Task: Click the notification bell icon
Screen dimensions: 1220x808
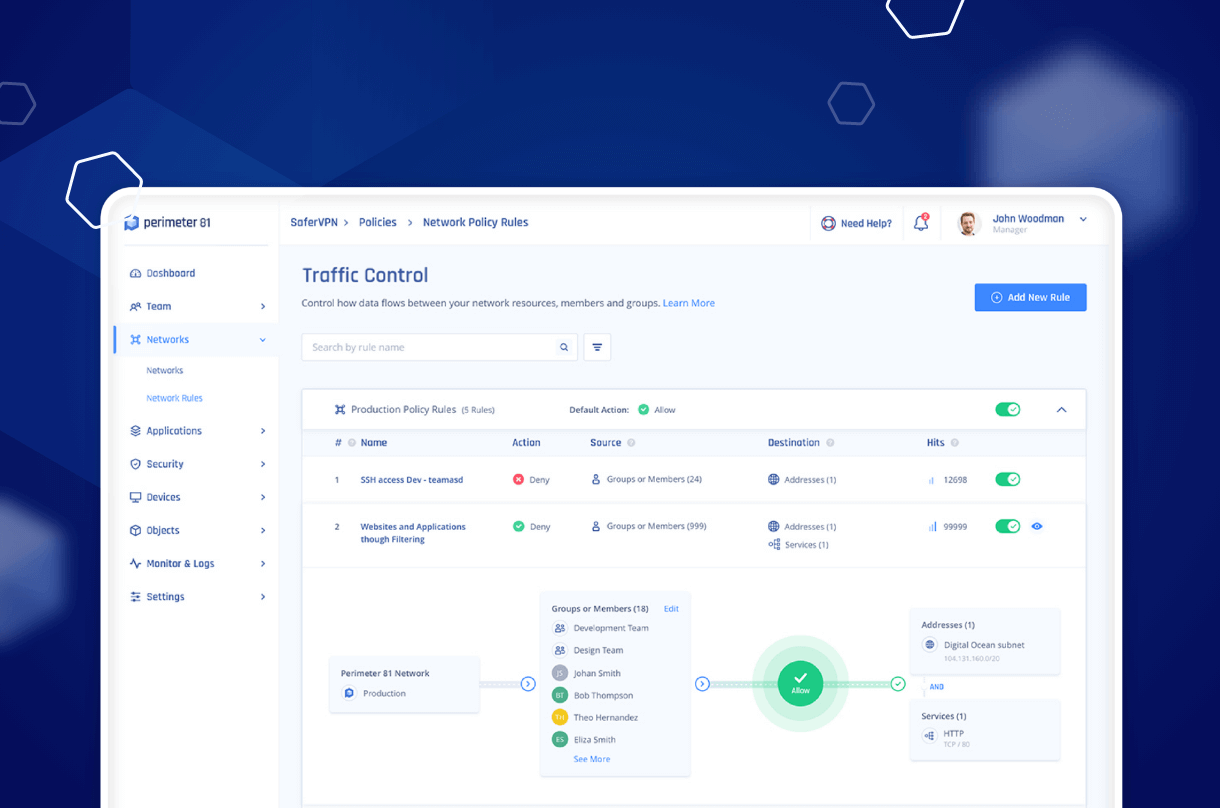Action: coord(921,223)
